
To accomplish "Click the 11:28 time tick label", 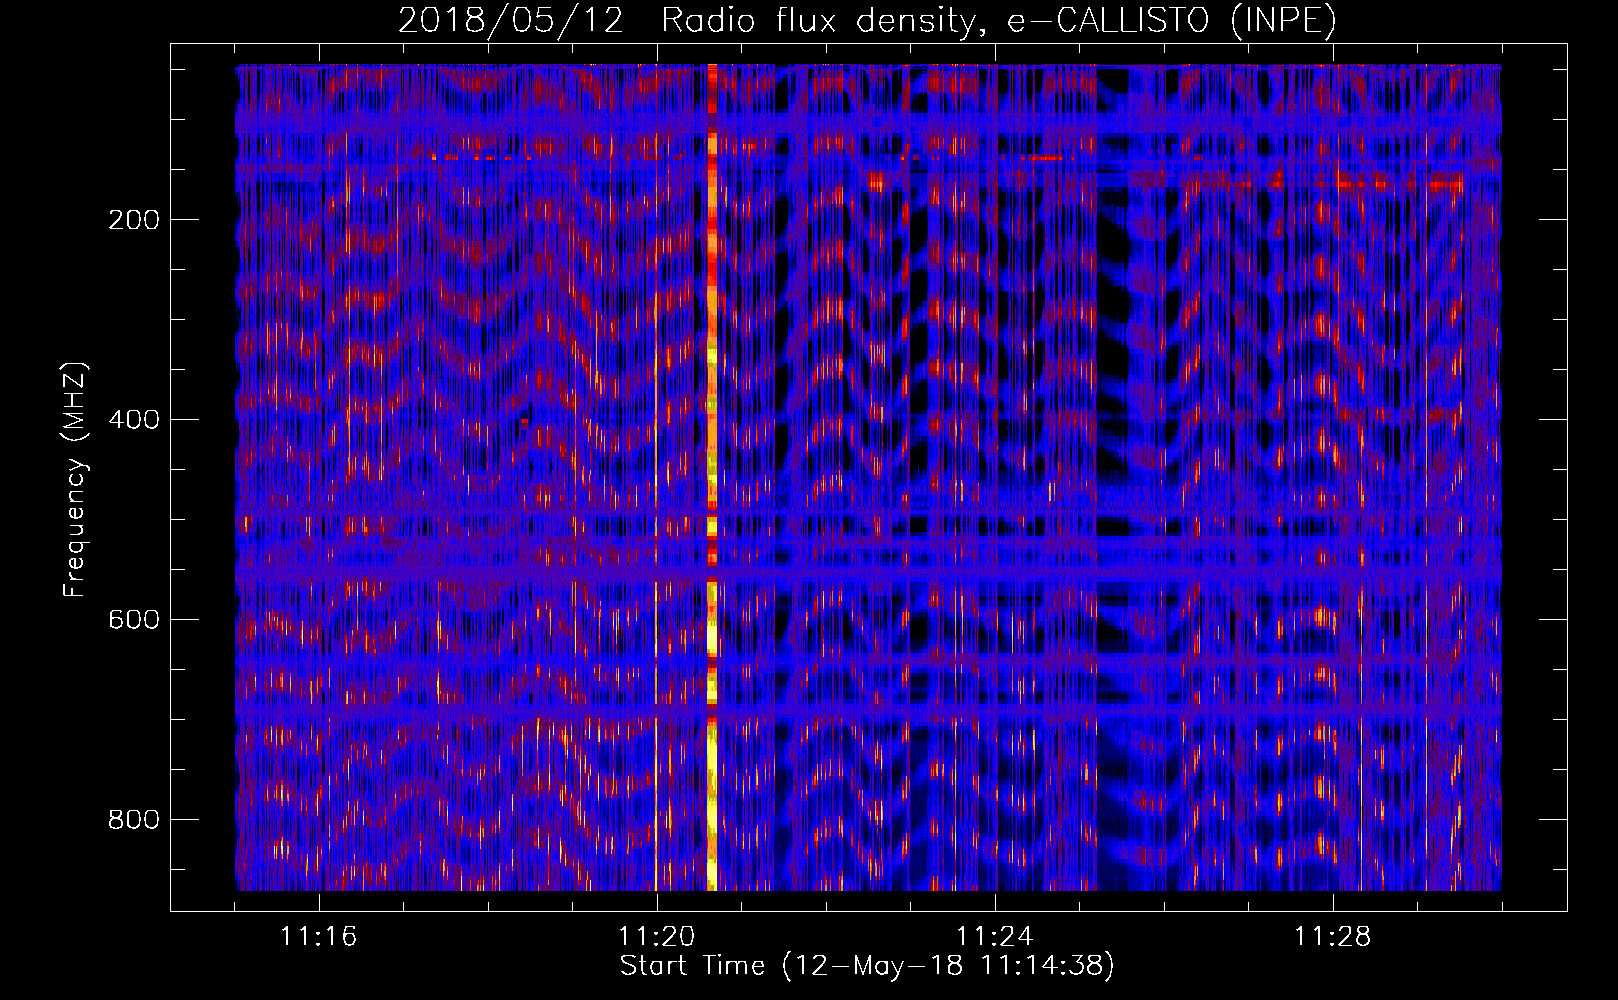I will click(x=1333, y=937).
